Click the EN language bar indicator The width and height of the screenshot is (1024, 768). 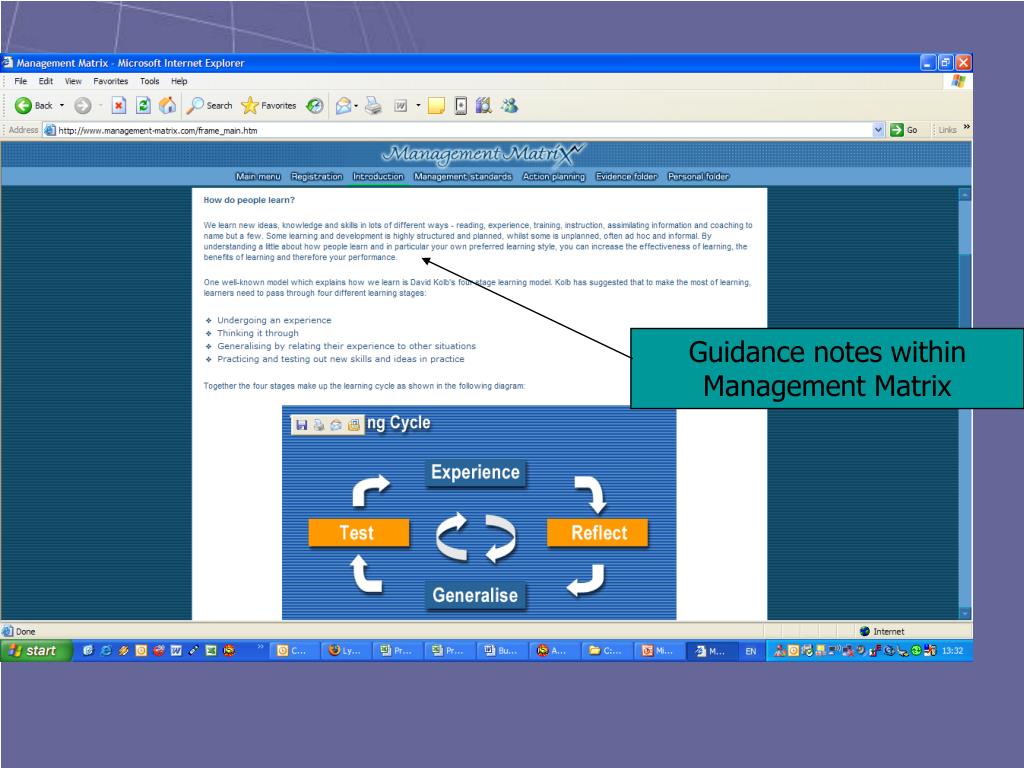coord(751,651)
